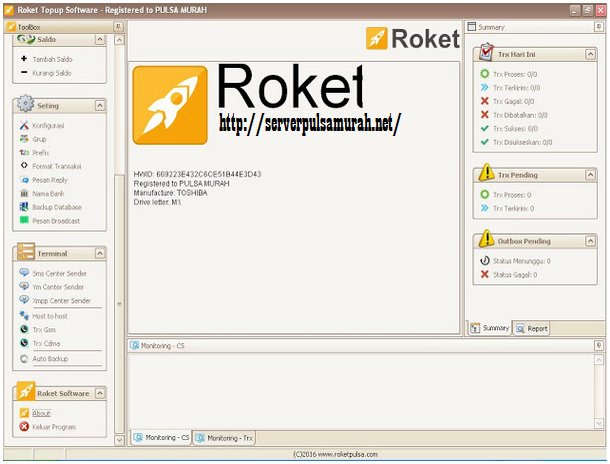The image size is (610, 464).
Task: Click the Tambah Saldo plus icon
Action: click(x=24, y=58)
